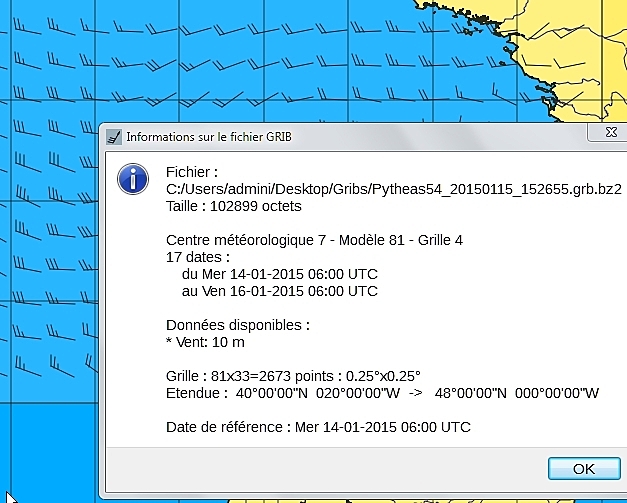Image resolution: width=627 pixels, height=503 pixels.
Task: Click the 'Données disponibles :' label
Action: [238, 325]
